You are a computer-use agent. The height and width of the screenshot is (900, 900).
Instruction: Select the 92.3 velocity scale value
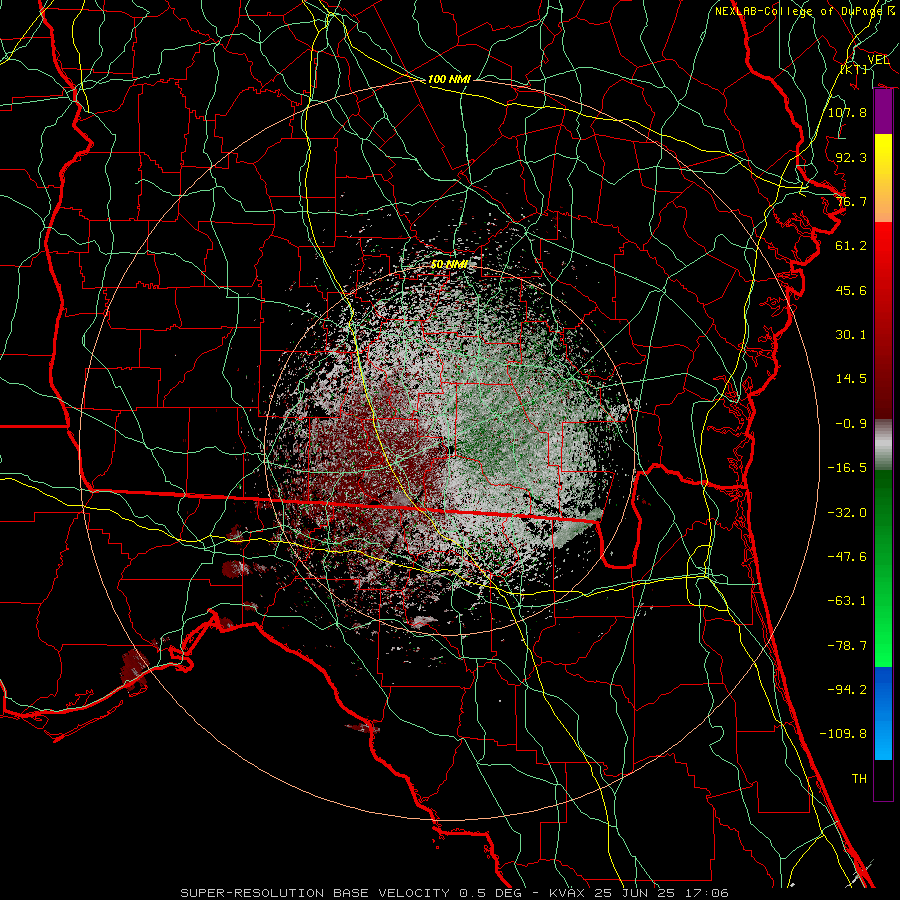coord(851,157)
